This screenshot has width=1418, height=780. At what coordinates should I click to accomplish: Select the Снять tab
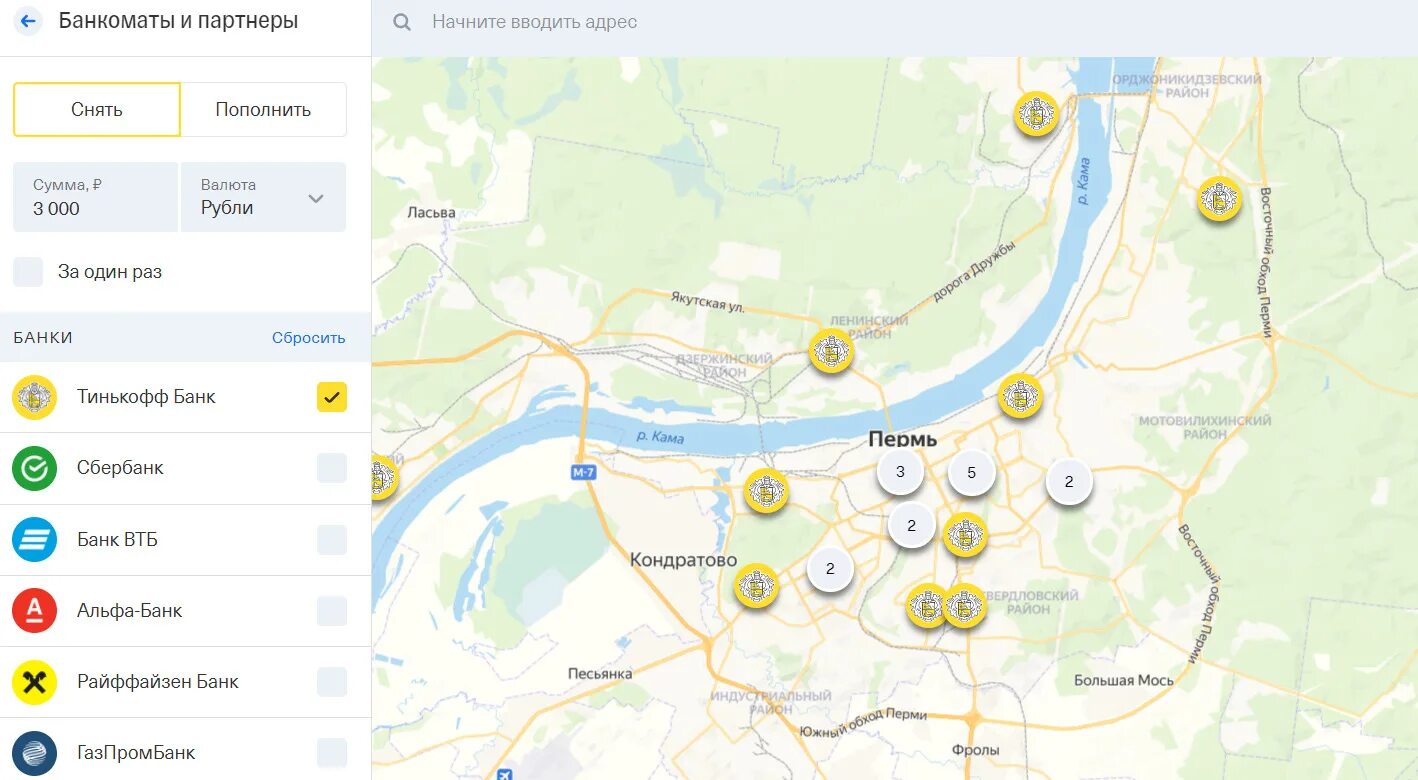(x=97, y=109)
